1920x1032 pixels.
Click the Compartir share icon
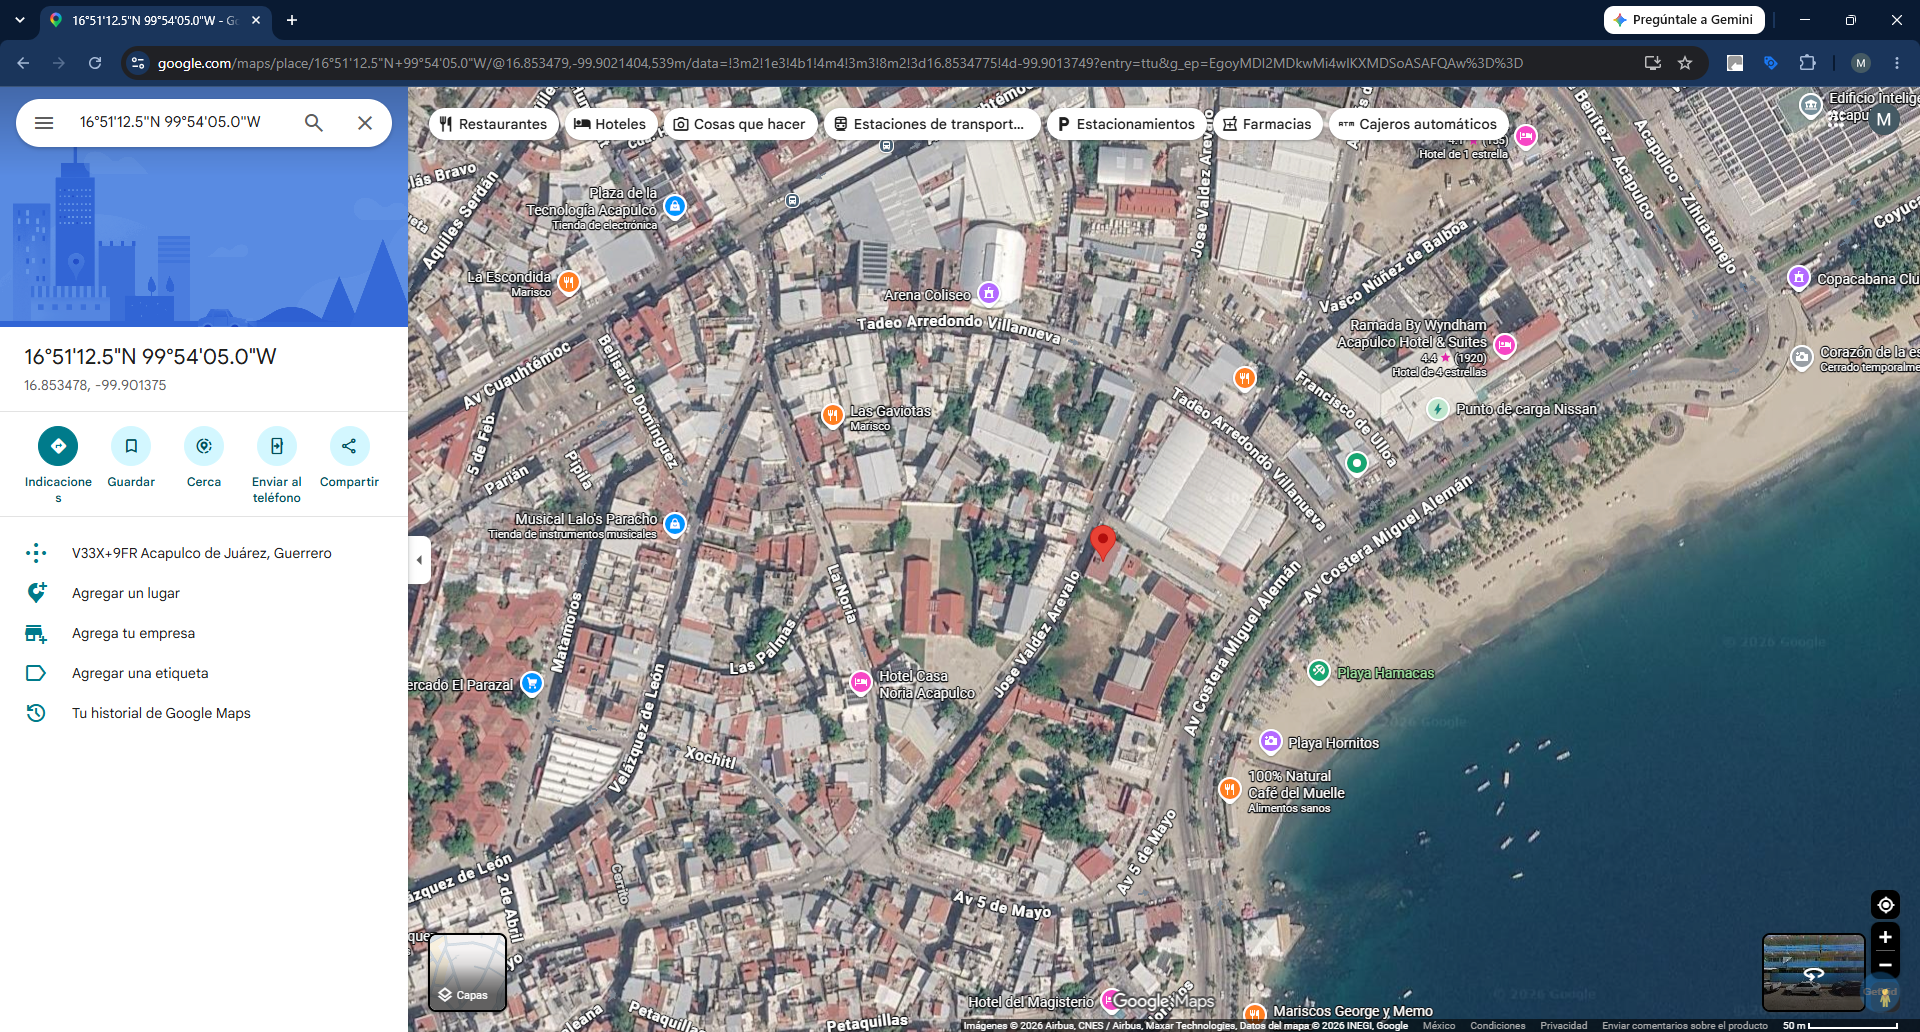[349, 446]
